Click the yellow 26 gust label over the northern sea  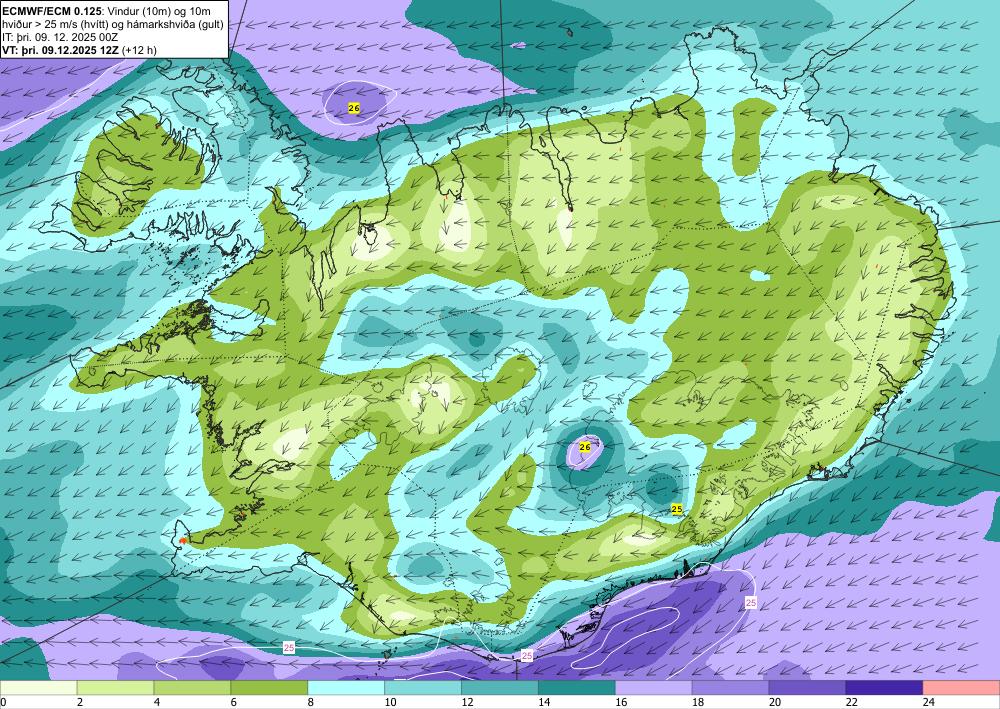coord(354,108)
